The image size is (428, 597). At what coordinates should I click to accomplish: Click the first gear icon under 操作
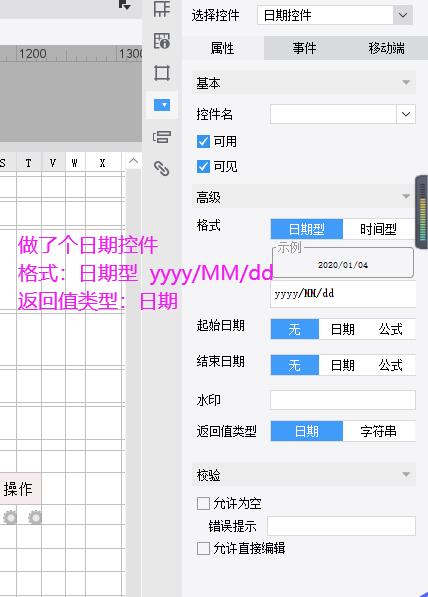click(x=10, y=517)
